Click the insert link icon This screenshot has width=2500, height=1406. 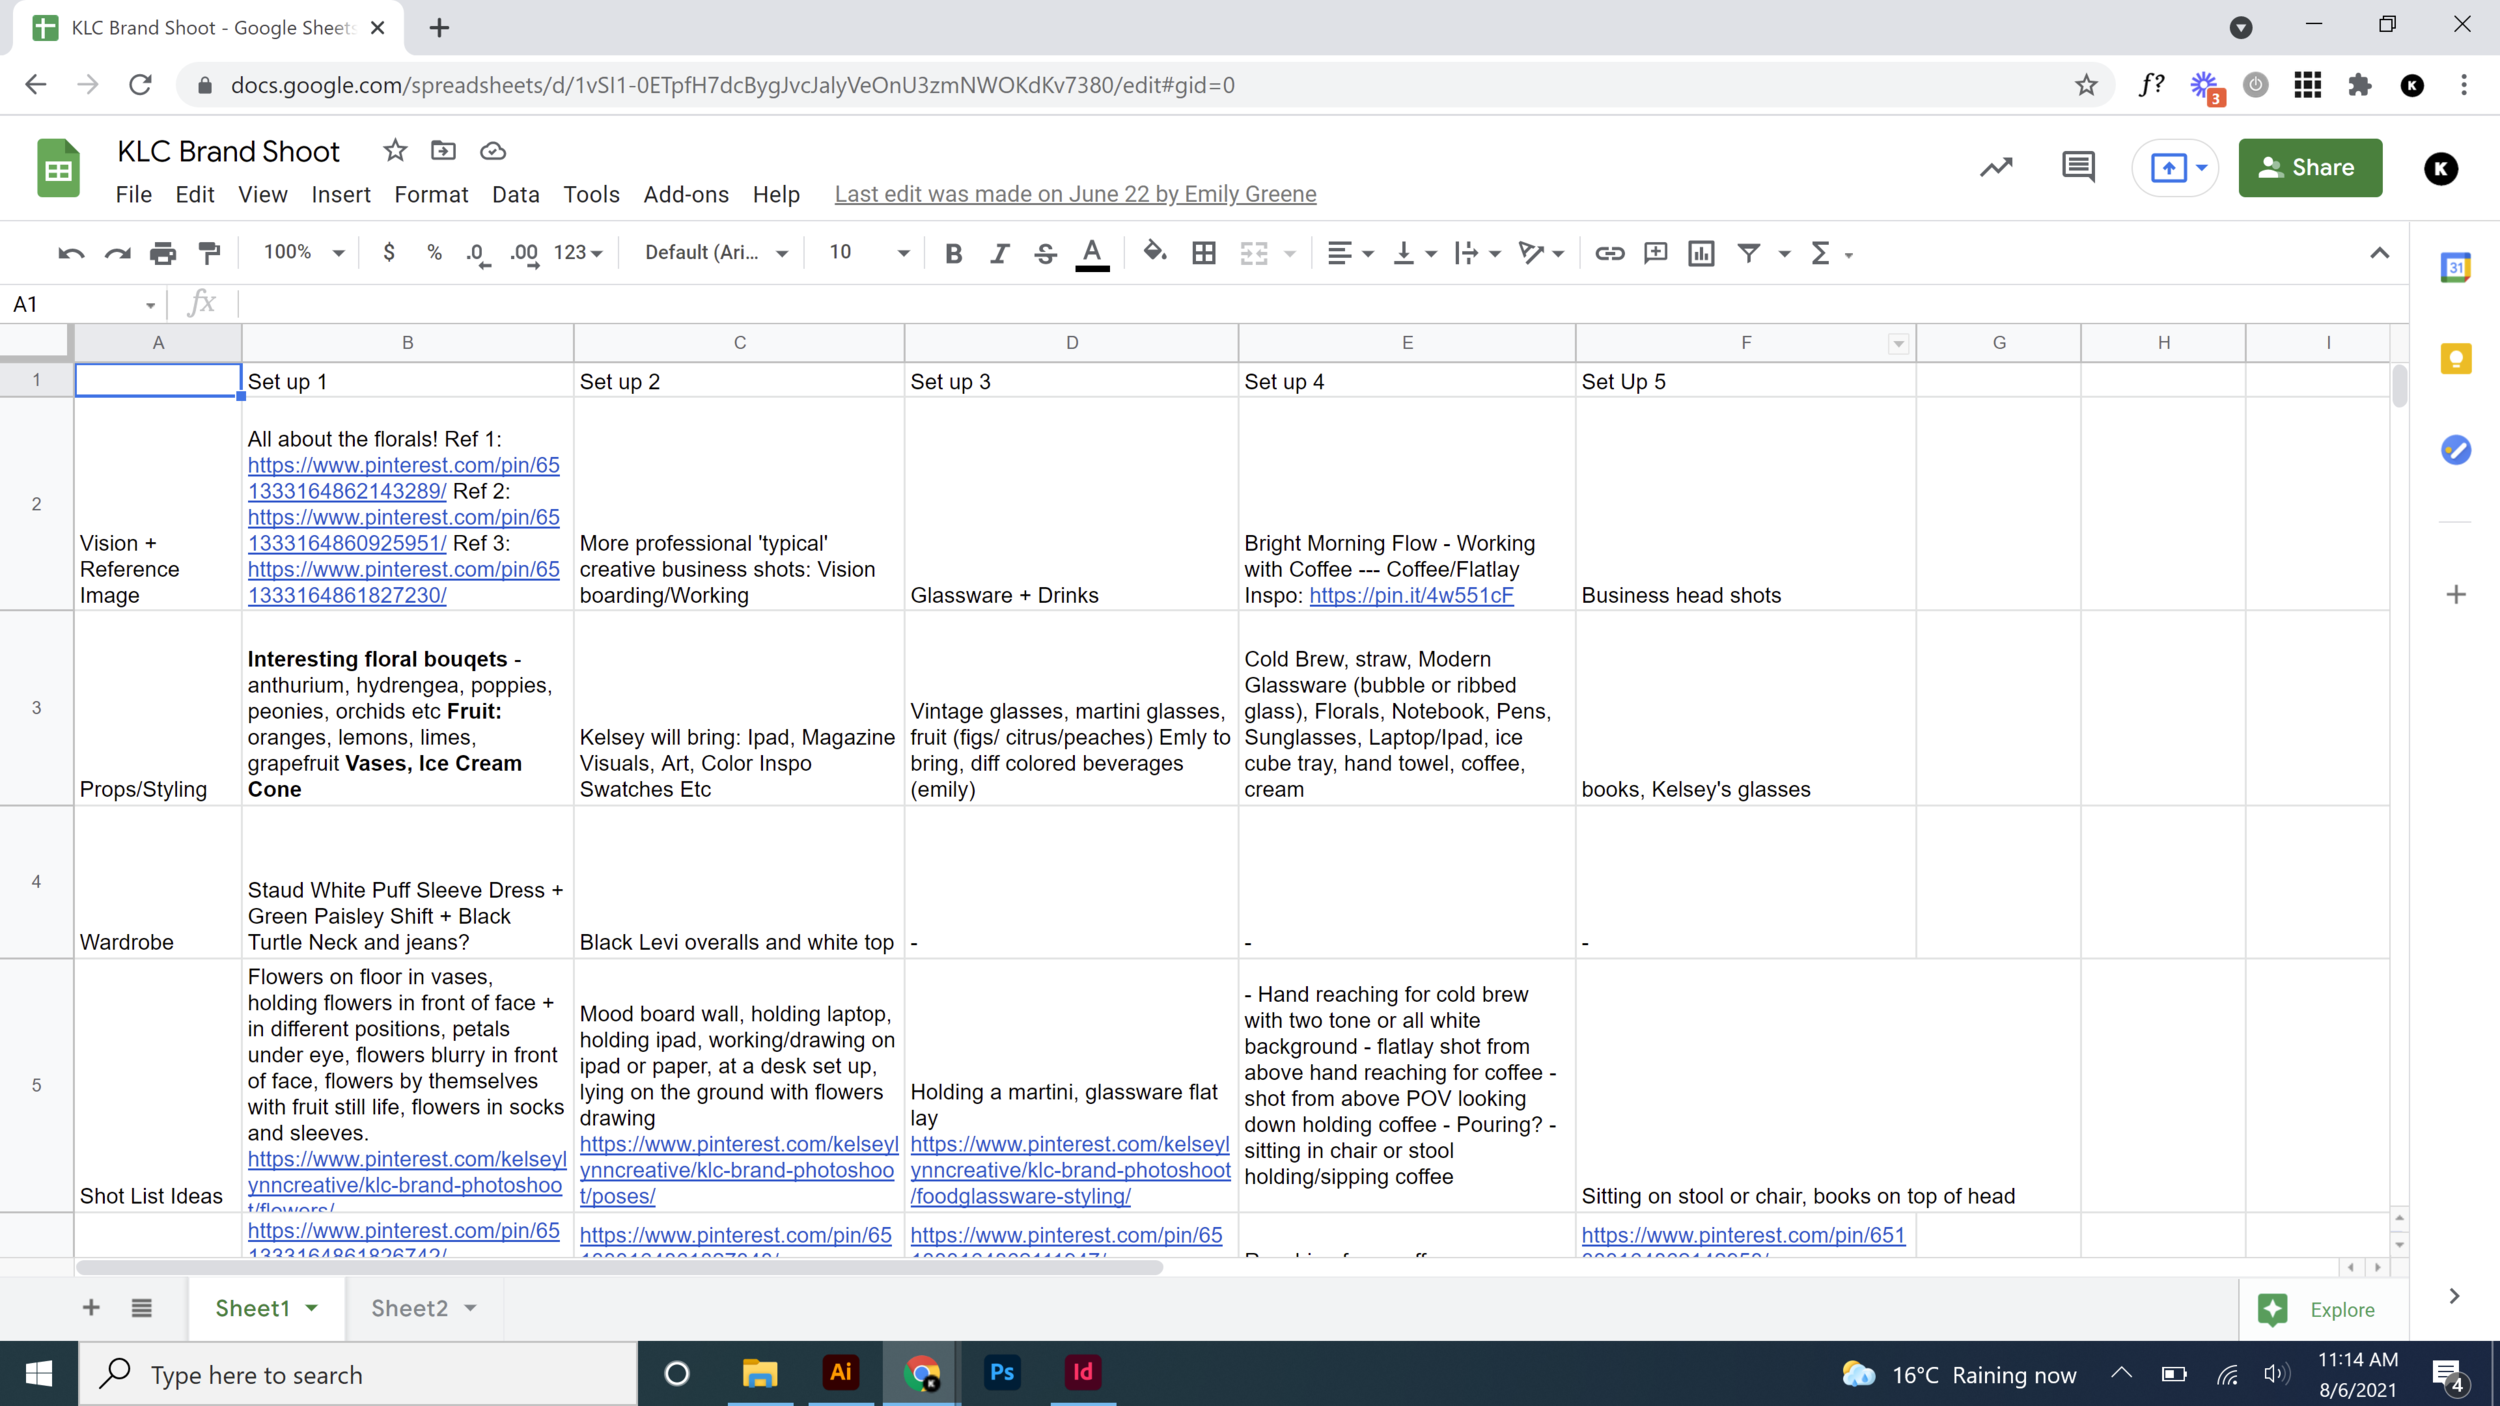[1609, 253]
